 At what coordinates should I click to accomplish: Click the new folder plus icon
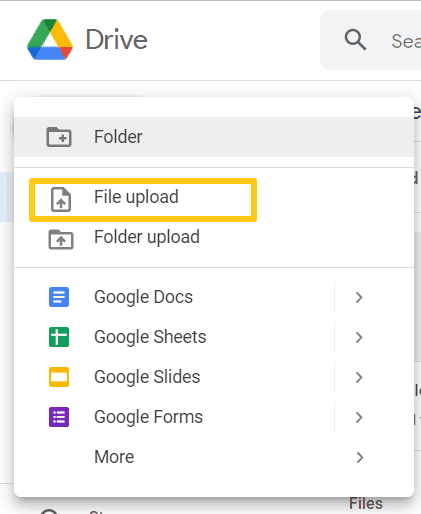59,137
